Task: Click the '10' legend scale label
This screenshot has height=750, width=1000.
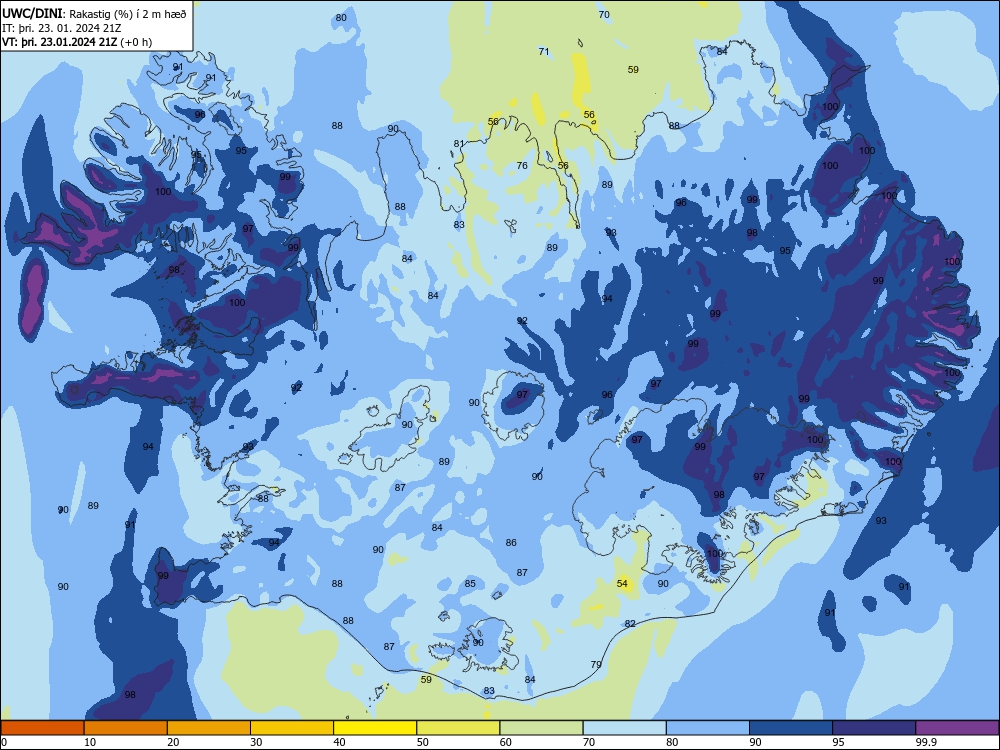Action: coord(90,742)
